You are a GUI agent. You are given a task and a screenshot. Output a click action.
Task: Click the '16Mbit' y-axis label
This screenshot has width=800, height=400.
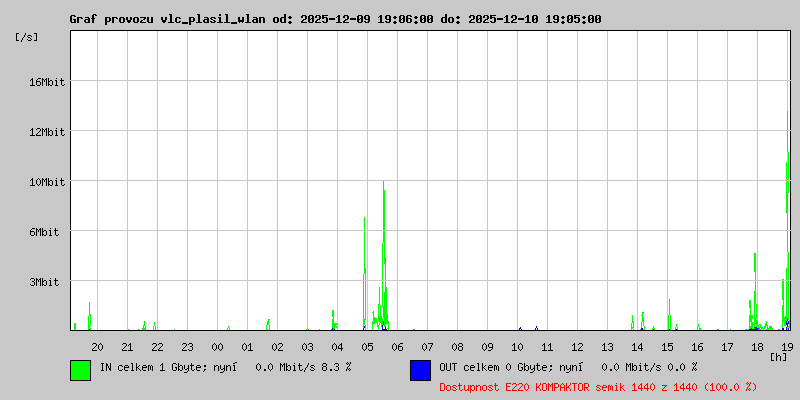(47, 82)
